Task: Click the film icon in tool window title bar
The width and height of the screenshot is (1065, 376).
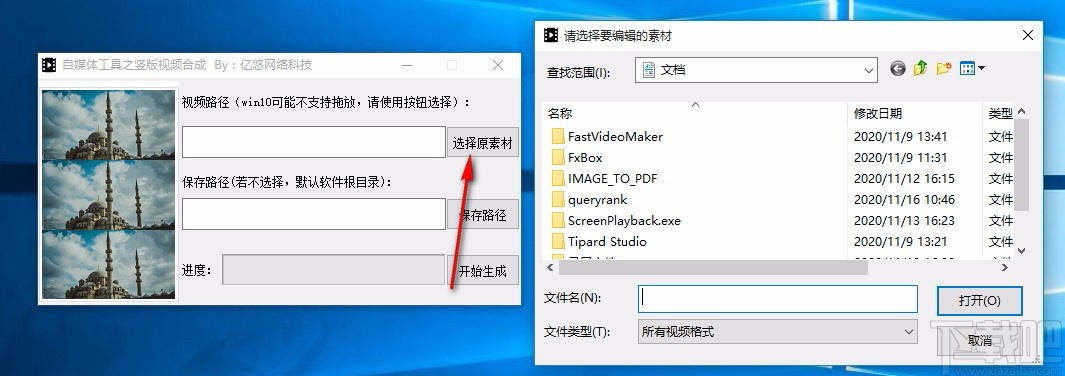Action: pyautogui.click(x=49, y=65)
